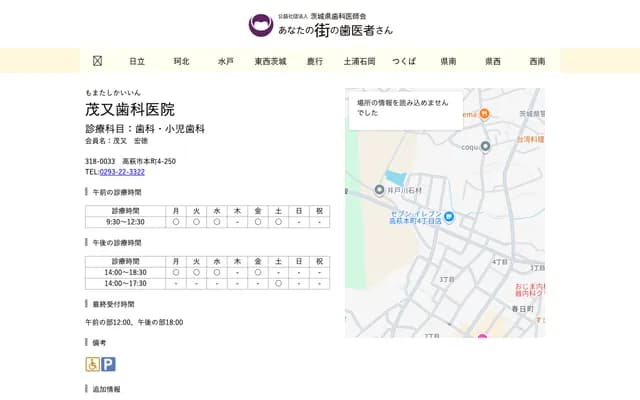Viewport: 640px width, 400px height.
Task: Click the 西南 navigation link
Action: tap(537, 61)
